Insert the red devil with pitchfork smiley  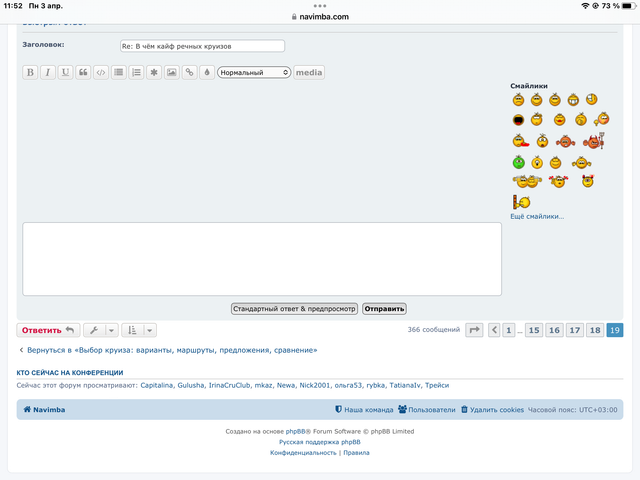coord(594,141)
